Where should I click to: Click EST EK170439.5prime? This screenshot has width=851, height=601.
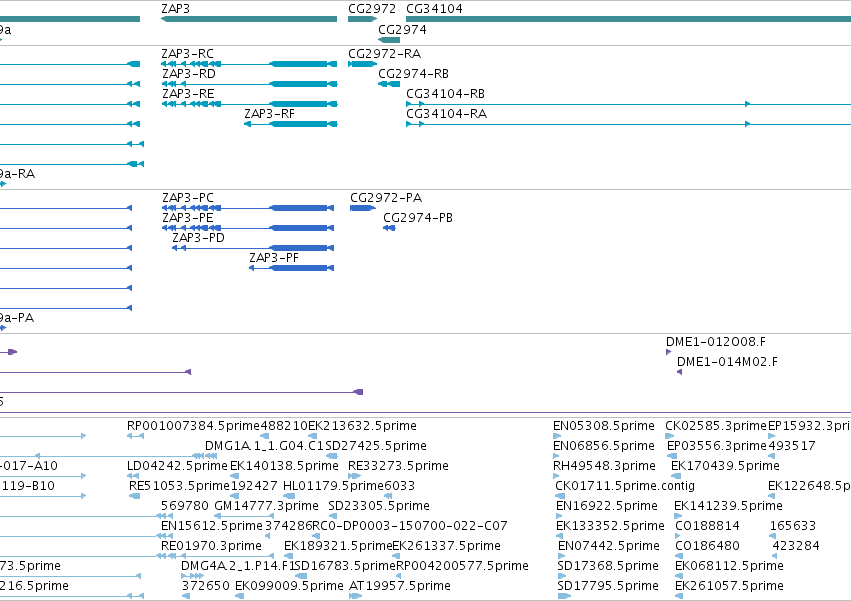point(726,466)
